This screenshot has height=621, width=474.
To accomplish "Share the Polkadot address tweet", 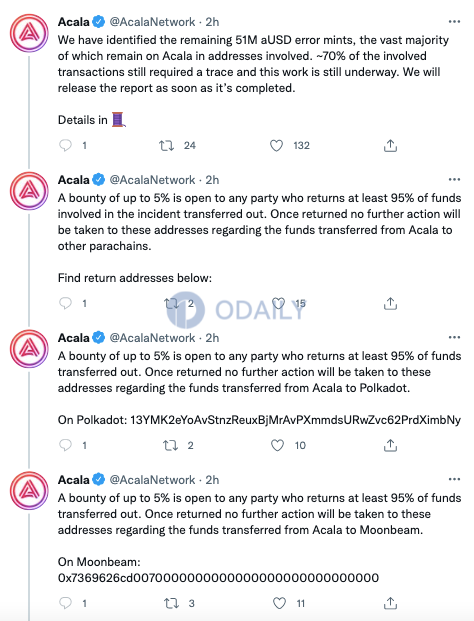I will [x=390, y=446].
